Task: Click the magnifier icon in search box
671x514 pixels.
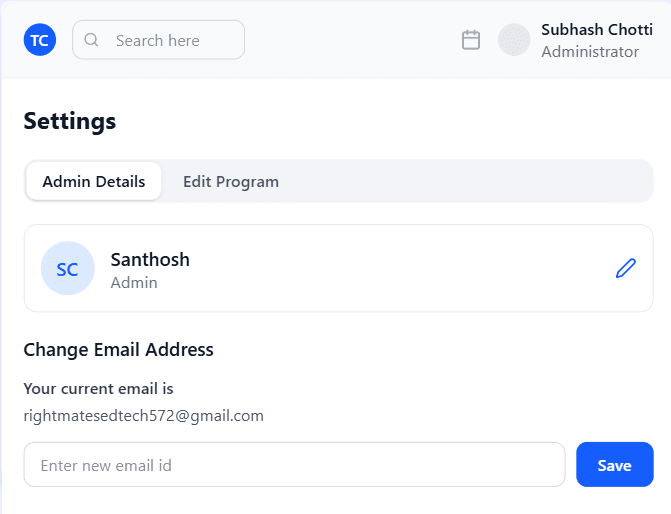Action: pos(92,40)
